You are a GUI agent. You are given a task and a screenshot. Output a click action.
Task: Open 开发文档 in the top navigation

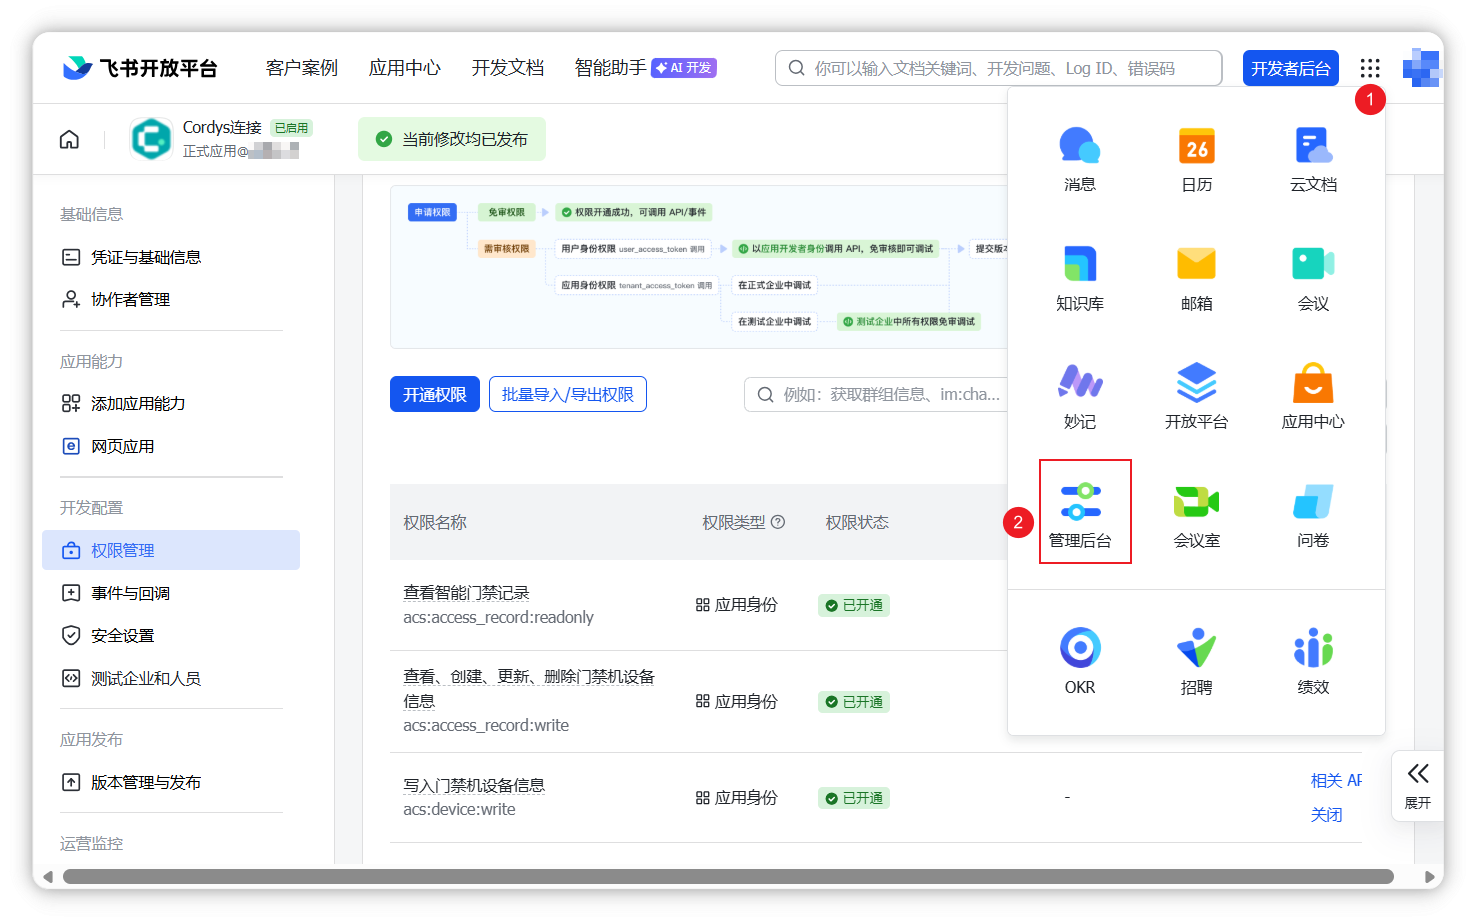508,68
